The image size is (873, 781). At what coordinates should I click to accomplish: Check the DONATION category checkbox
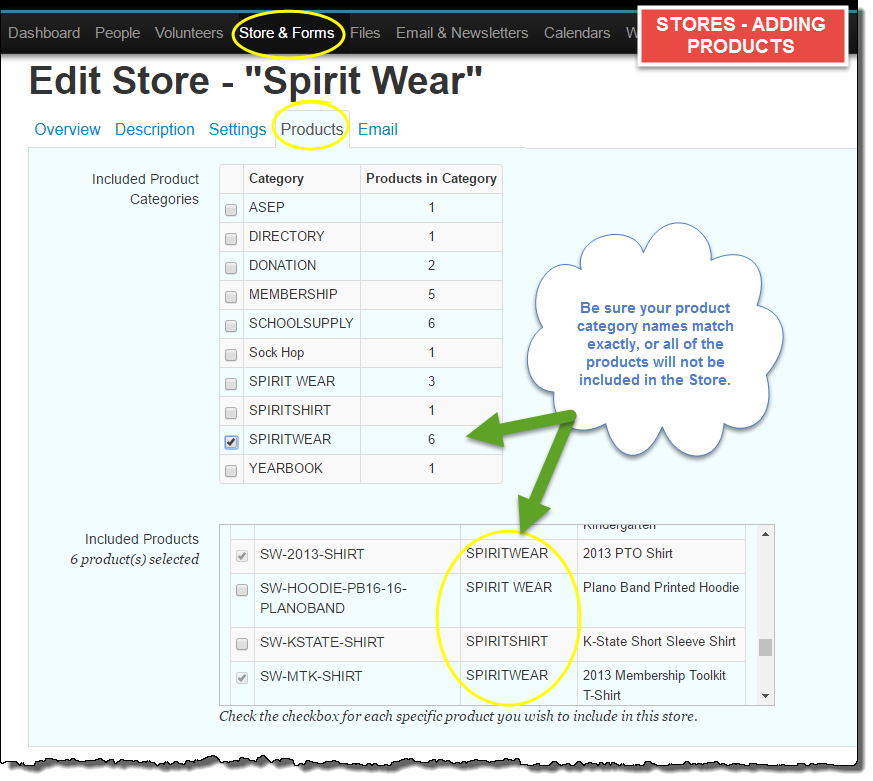(230, 268)
